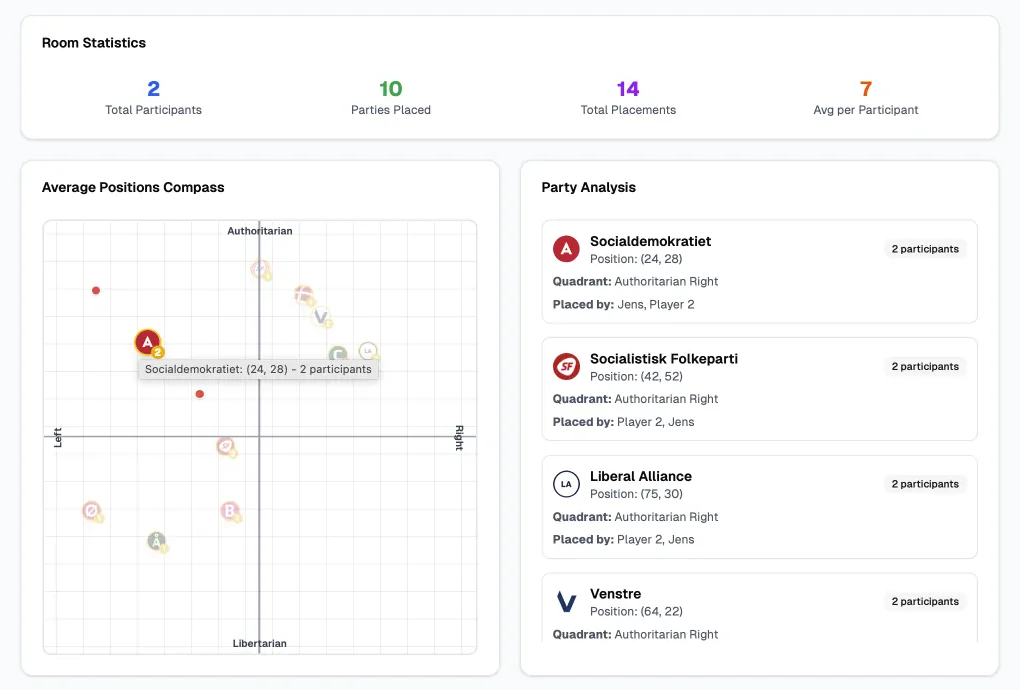Click the Venstre logo in Party Analysis

(566, 602)
